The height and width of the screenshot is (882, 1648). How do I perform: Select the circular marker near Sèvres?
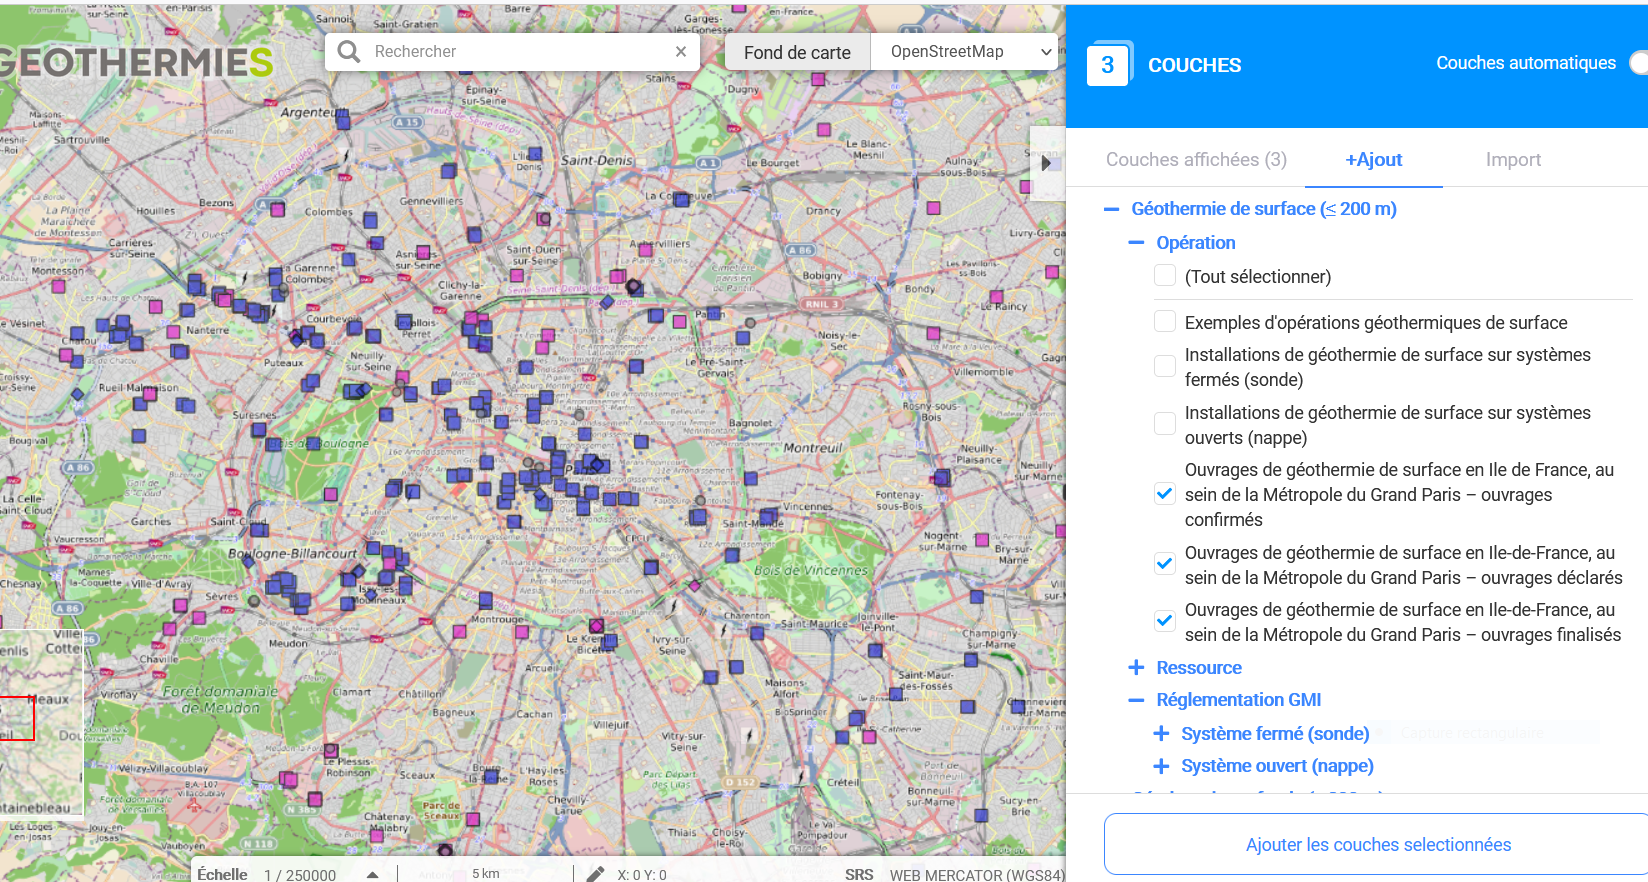click(254, 601)
